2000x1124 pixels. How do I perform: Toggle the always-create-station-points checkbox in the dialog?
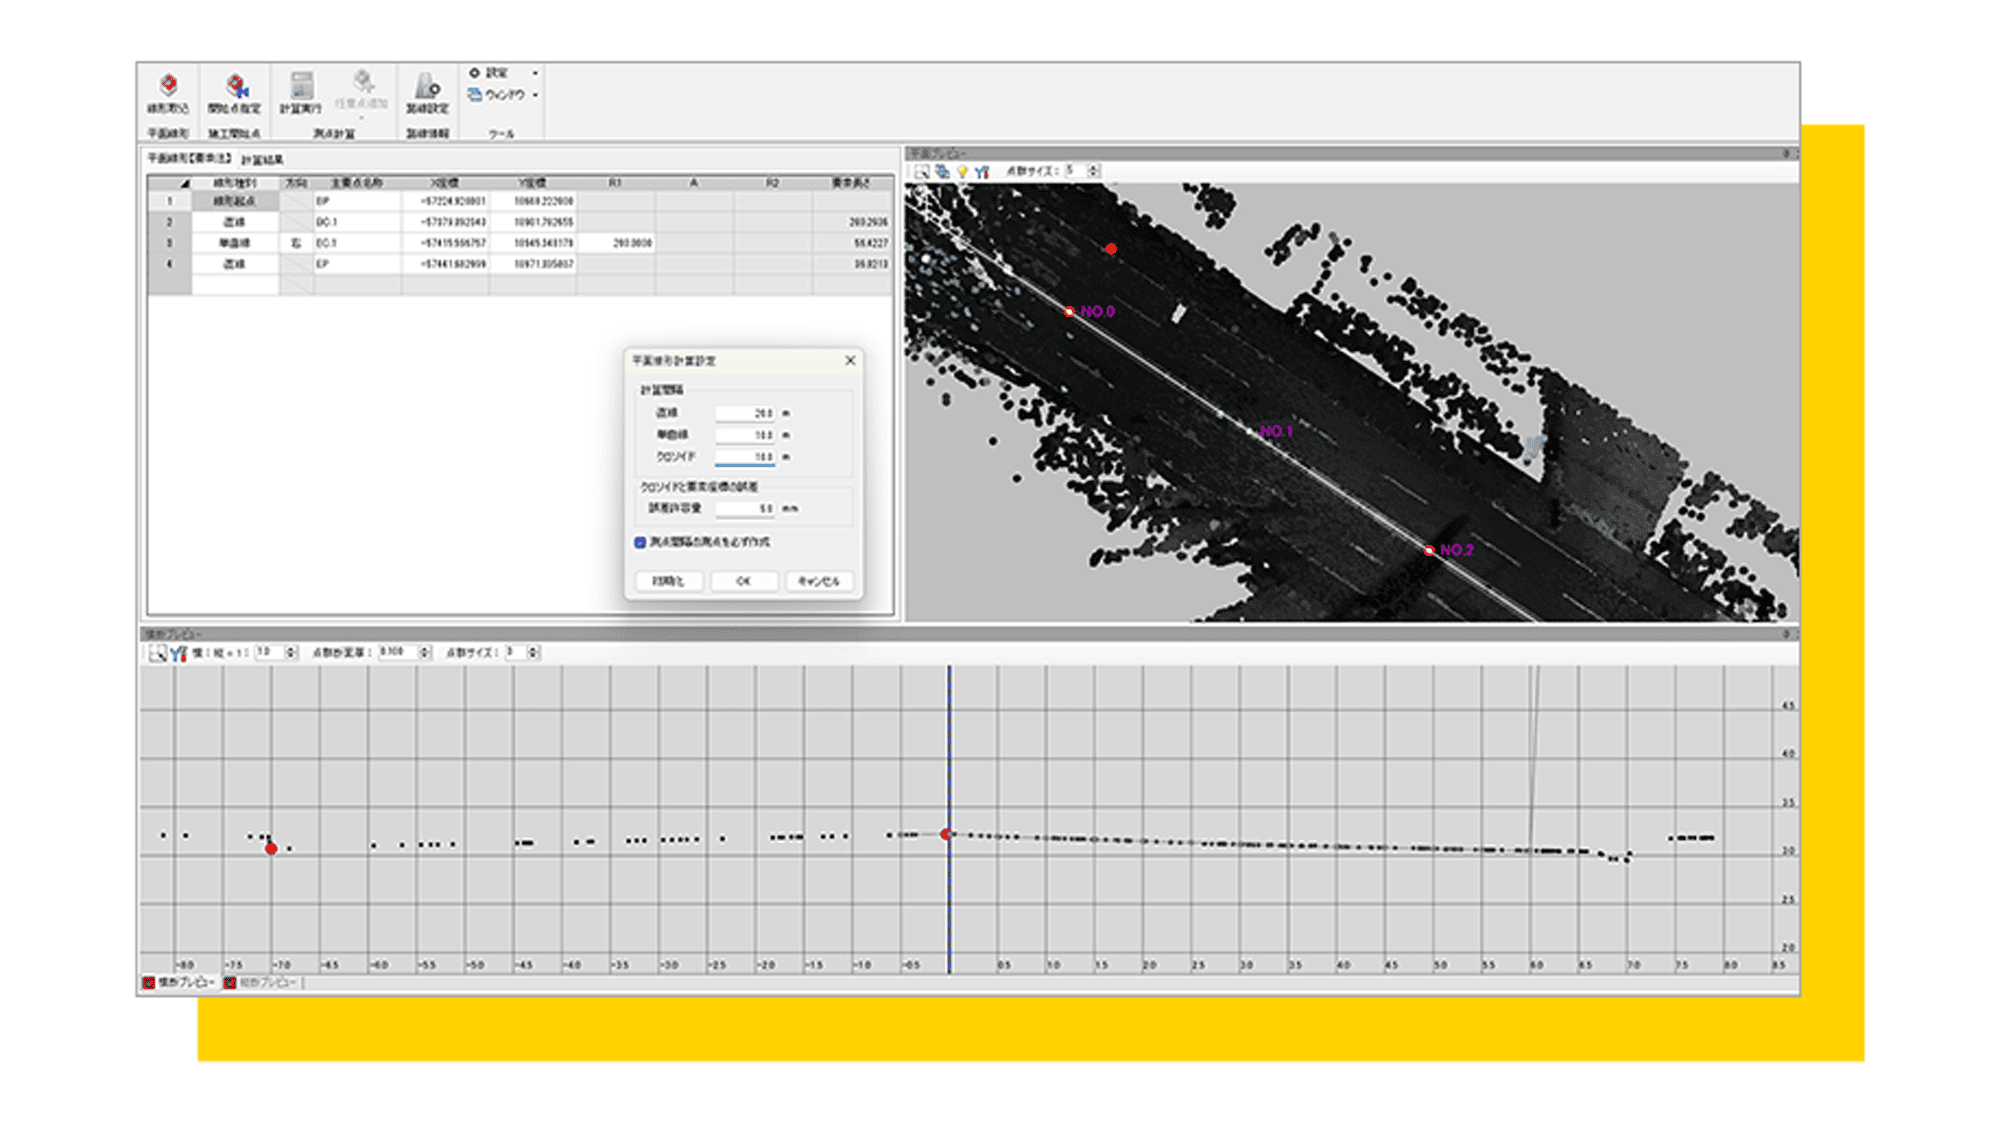(x=640, y=542)
